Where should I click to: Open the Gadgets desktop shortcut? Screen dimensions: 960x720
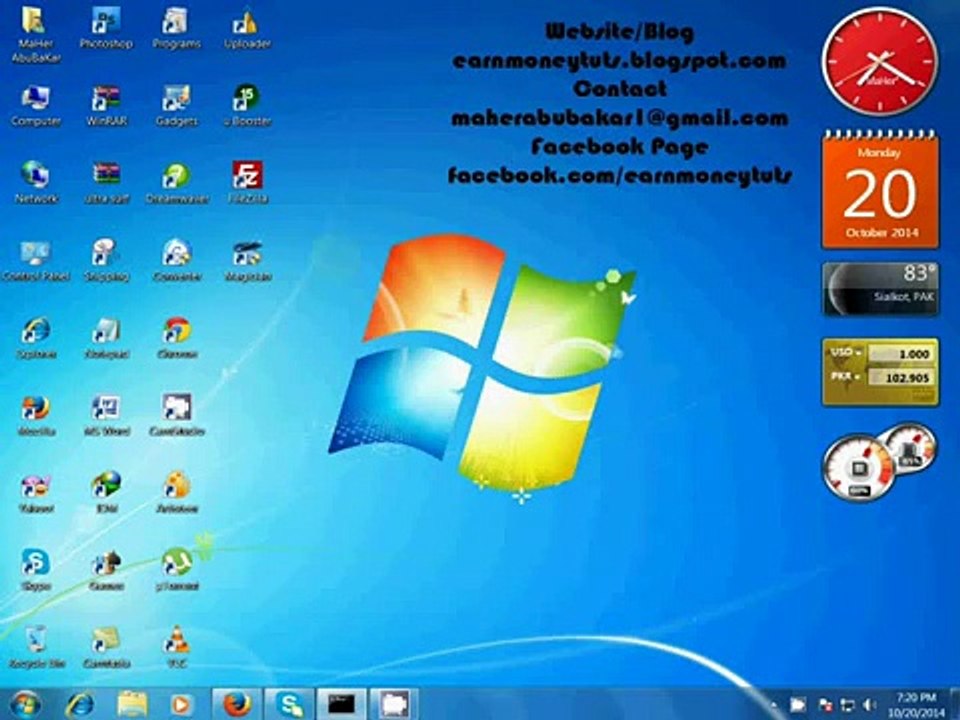pos(176,106)
